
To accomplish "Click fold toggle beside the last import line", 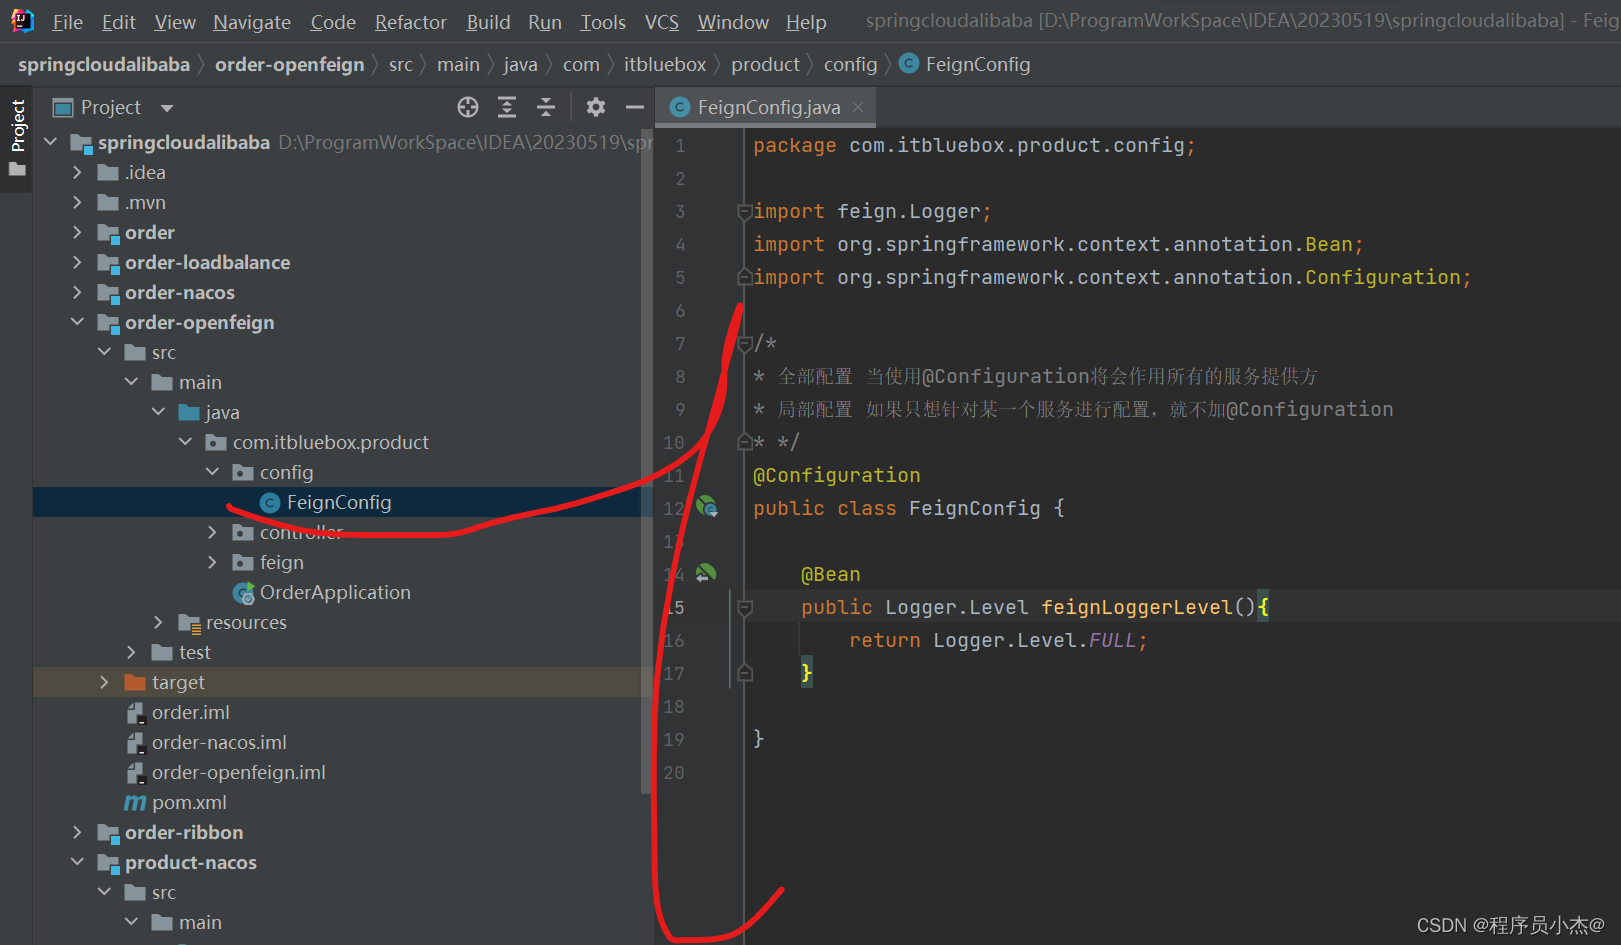I will coord(744,277).
